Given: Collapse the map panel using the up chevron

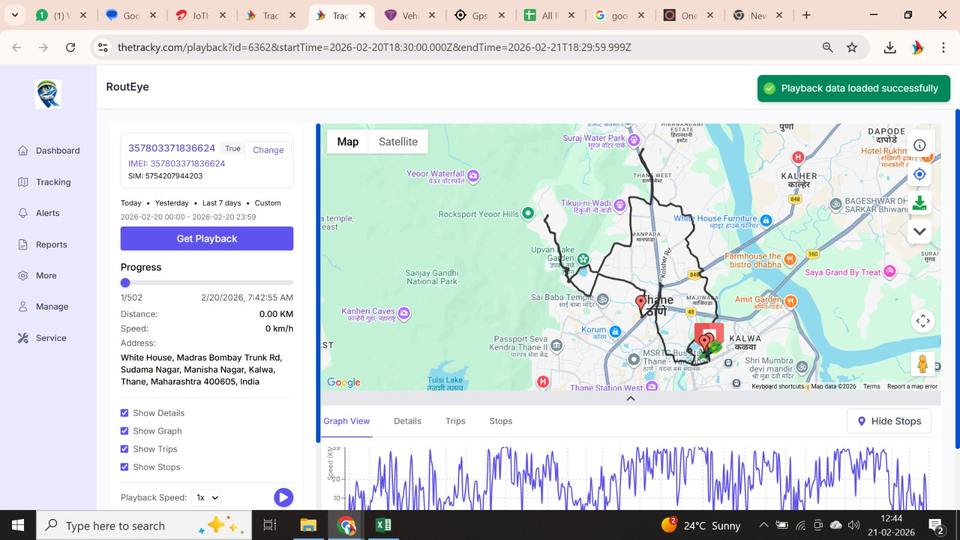Looking at the screenshot, I should 630,398.
